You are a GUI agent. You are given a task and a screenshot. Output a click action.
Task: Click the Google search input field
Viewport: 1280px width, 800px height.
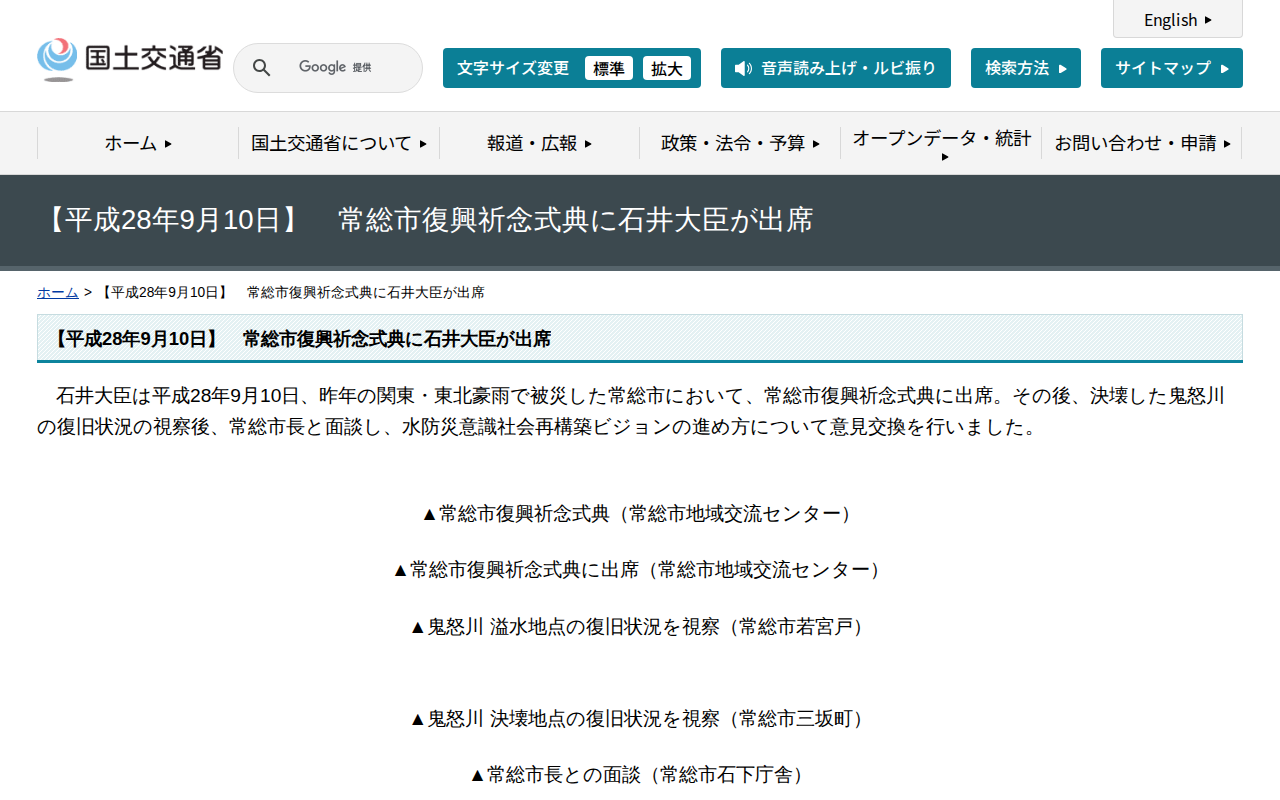(x=340, y=67)
